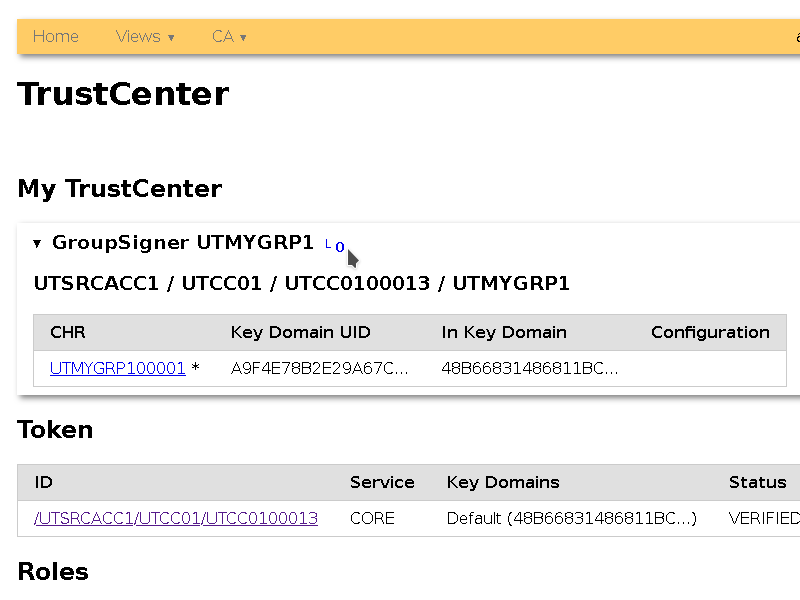The width and height of the screenshot is (800, 600).
Task: Click the Key Domain UID column header
Action: [x=300, y=332]
